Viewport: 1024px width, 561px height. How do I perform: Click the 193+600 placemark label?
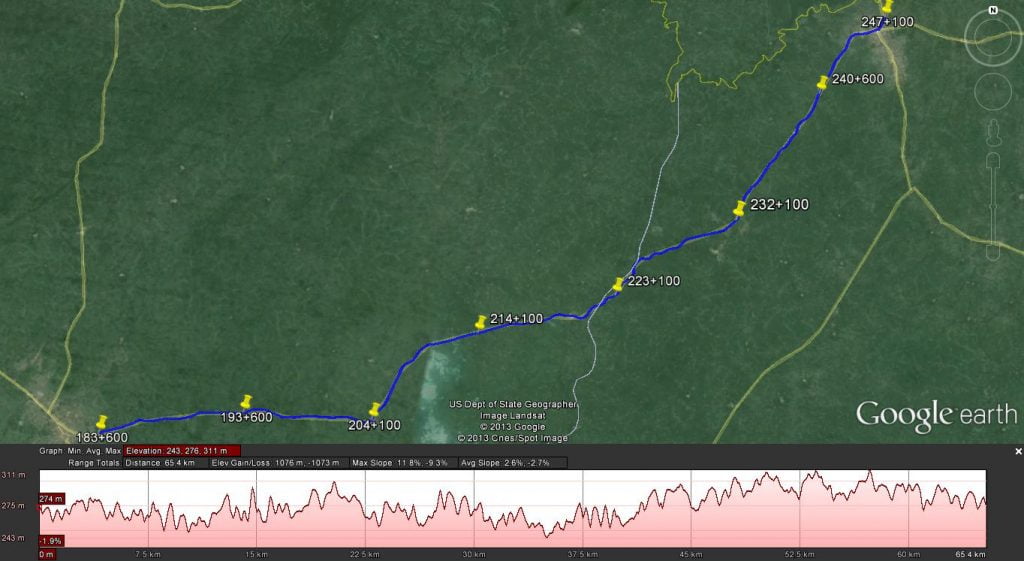coord(246,417)
